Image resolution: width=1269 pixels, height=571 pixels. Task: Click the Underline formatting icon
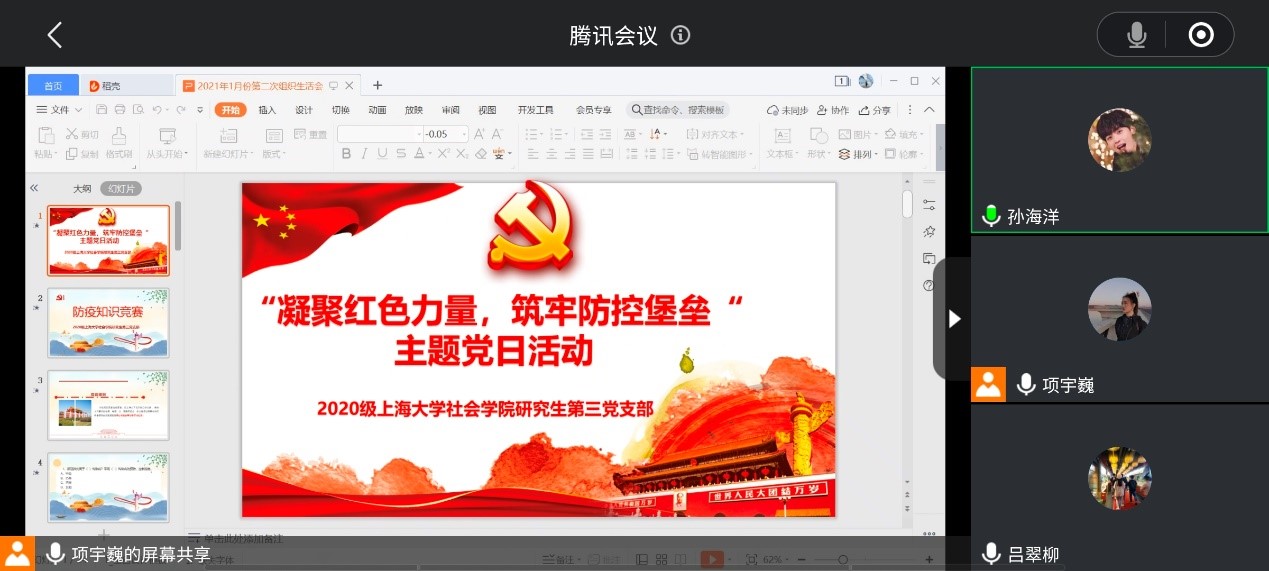[x=382, y=154]
